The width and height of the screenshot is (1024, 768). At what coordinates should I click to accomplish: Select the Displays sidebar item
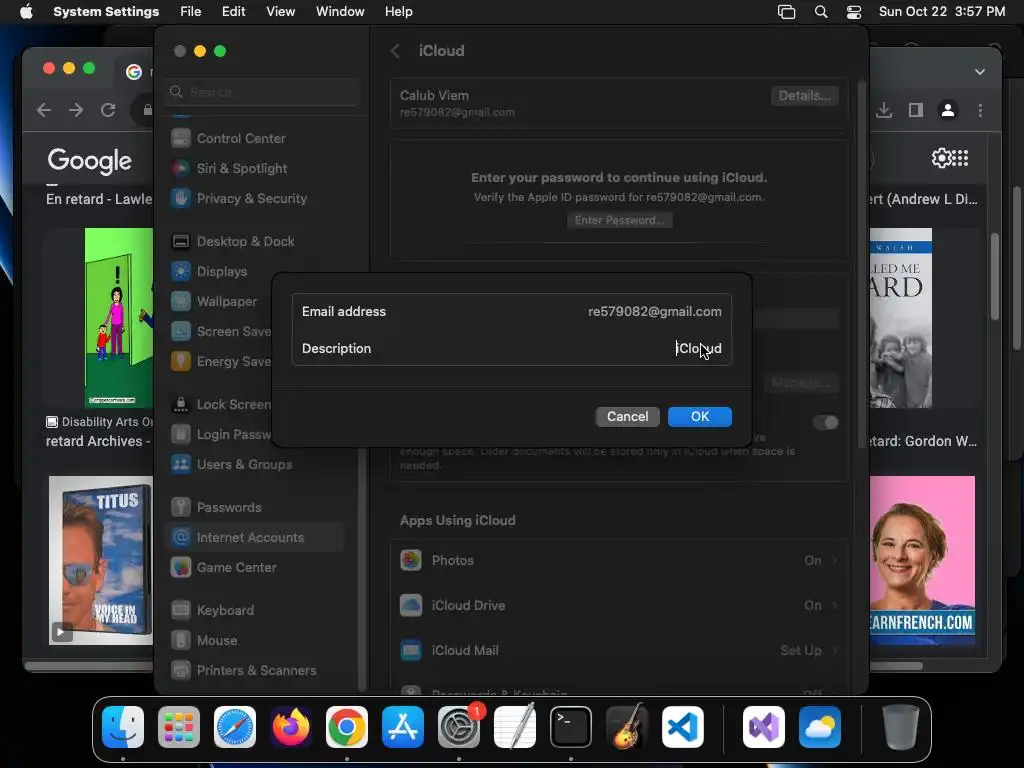pyautogui.click(x=221, y=272)
